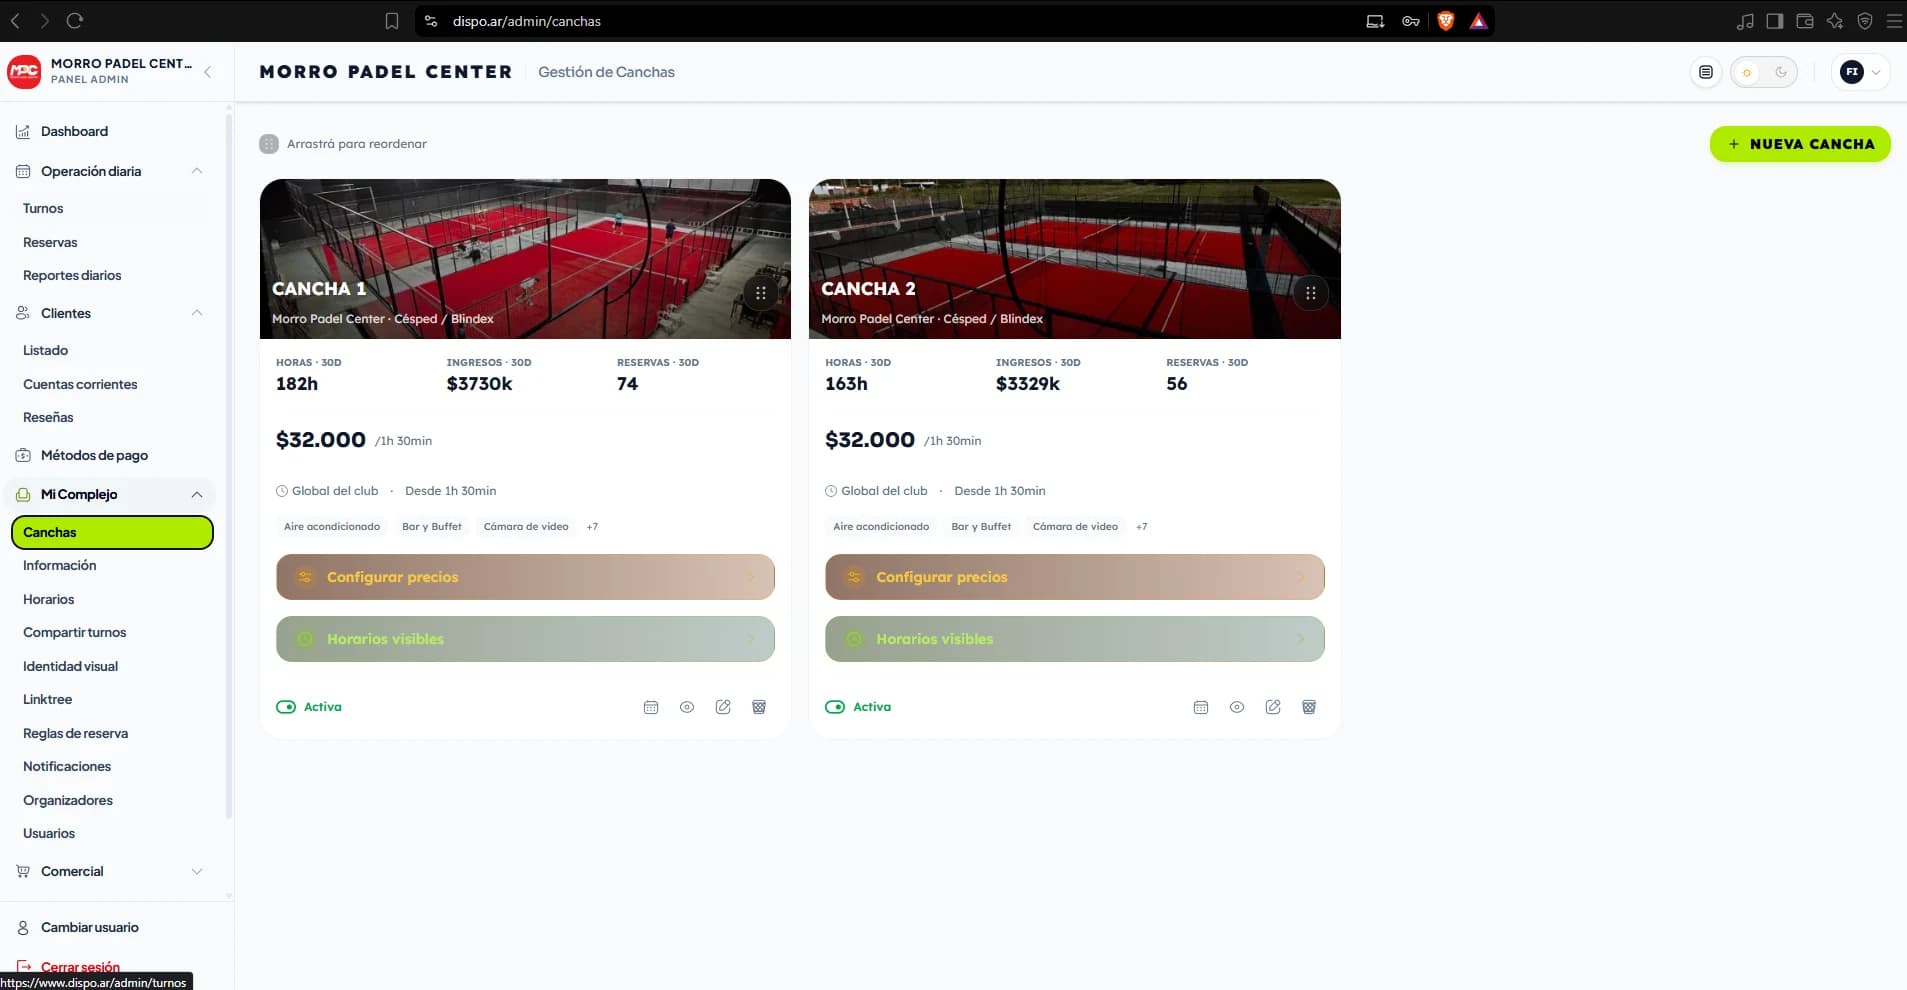The image size is (1907, 990).
Task: Click calendar icon on Cancha 1 card
Action: click(651, 707)
